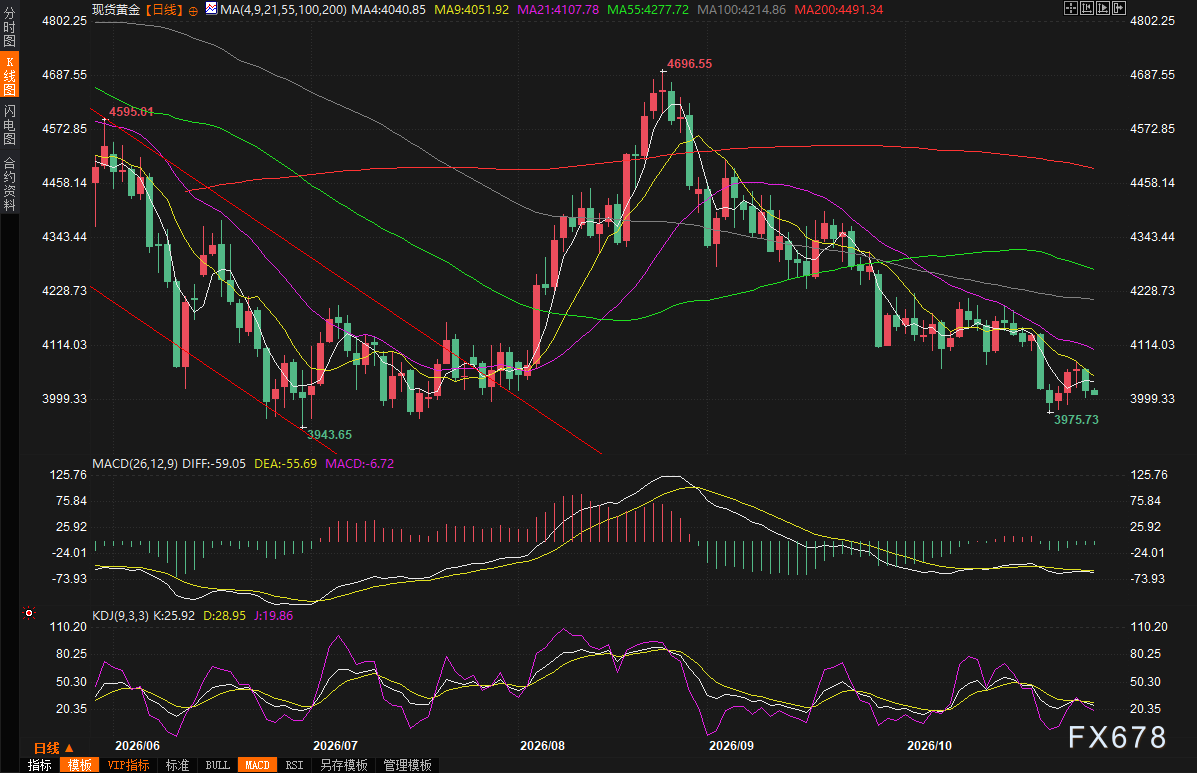Click the 2026/10 date axis label

point(930,746)
